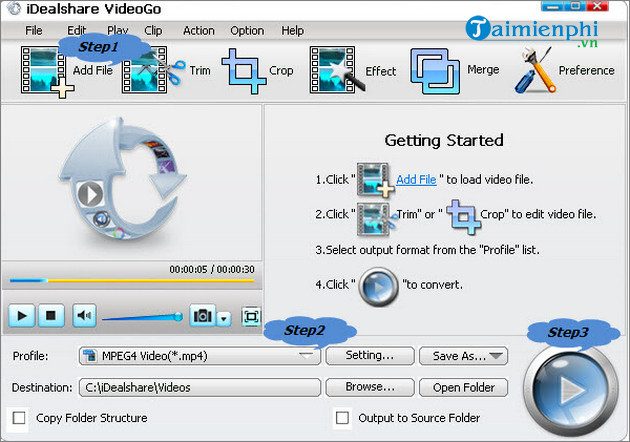The width and height of the screenshot is (630, 442).
Task: Click the Trim icon in Getting Started
Action: [x=376, y=218]
